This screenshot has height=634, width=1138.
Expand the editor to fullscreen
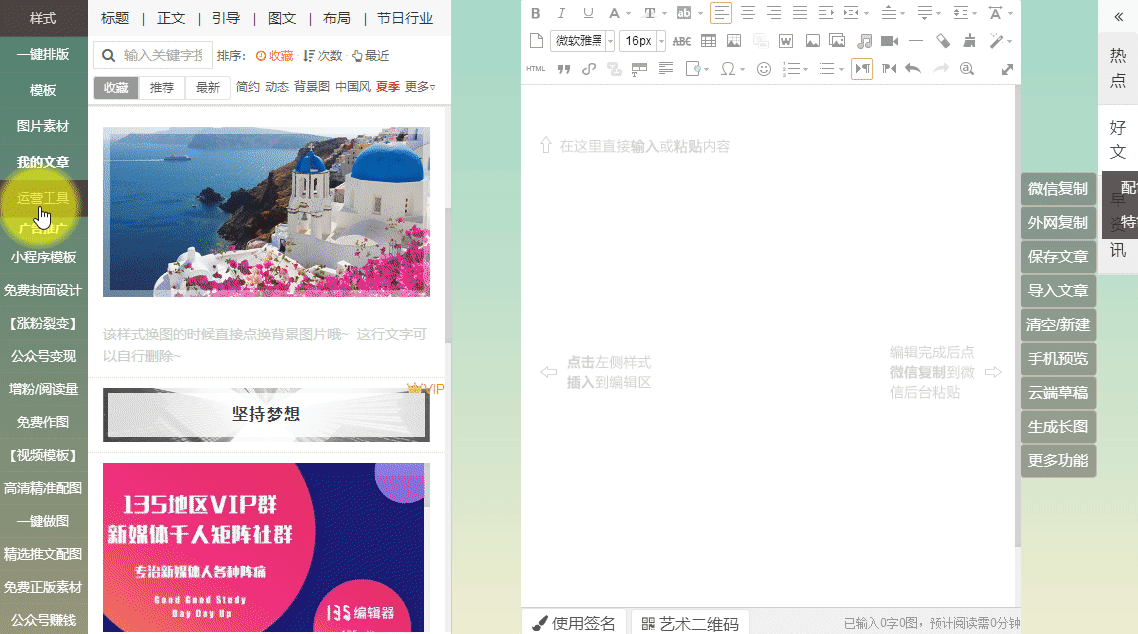(1007, 70)
